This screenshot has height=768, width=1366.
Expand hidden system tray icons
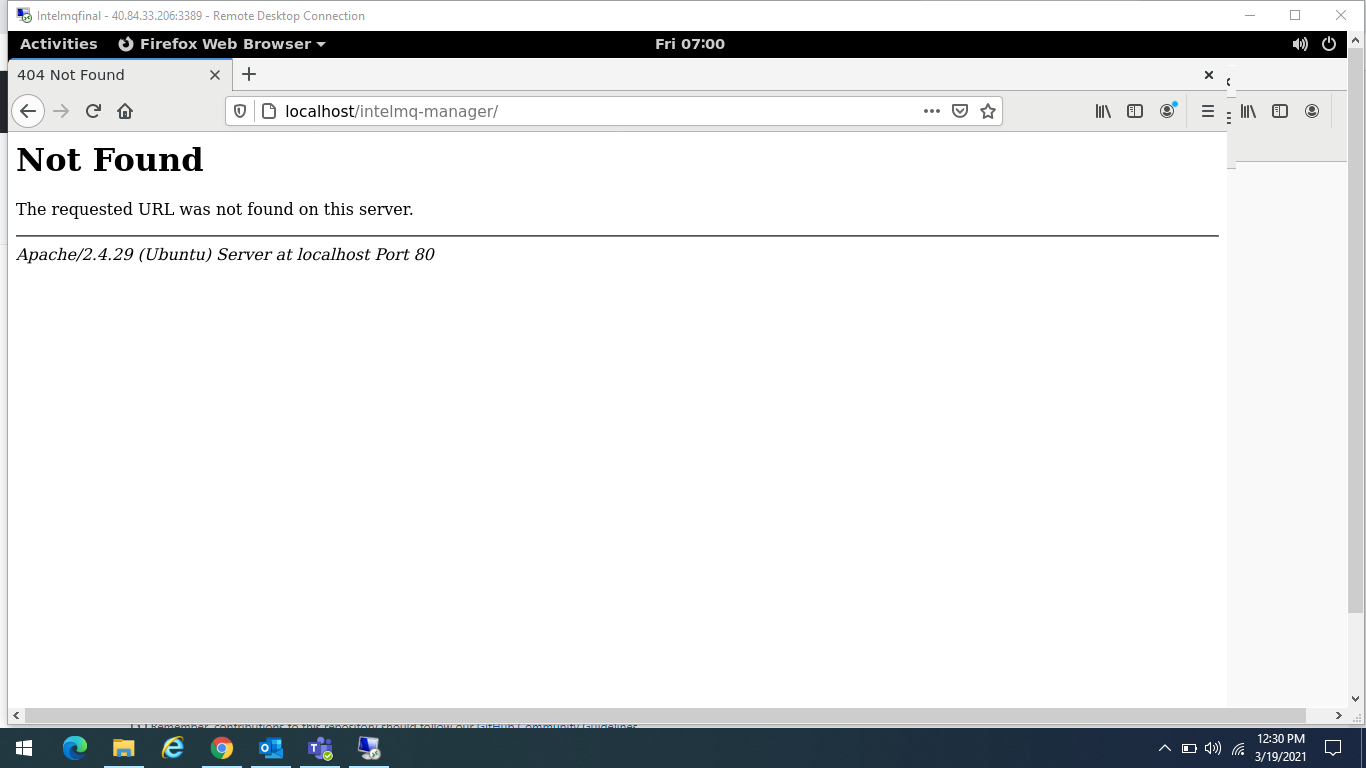click(x=1164, y=748)
